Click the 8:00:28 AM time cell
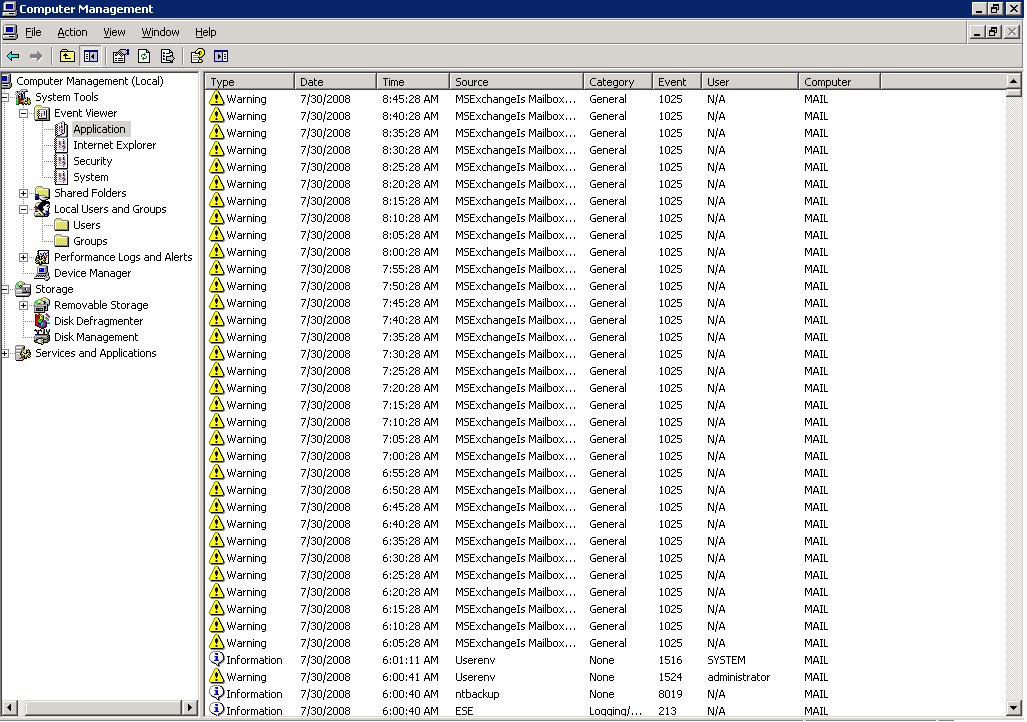The height and width of the screenshot is (722, 1027). (410, 252)
